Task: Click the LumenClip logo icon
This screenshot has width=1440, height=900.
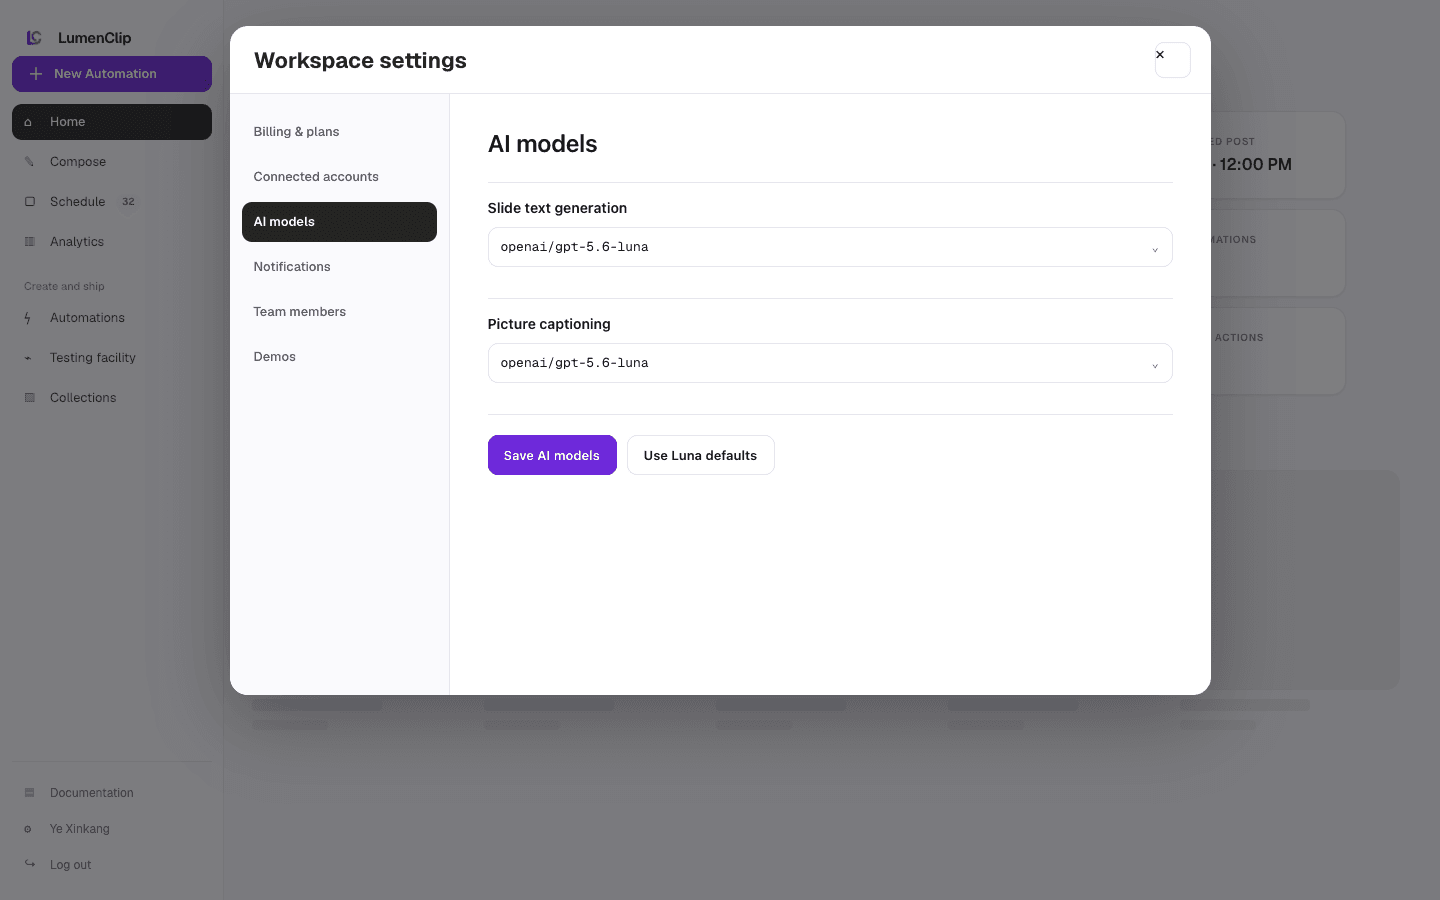Action: pos(34,38)
